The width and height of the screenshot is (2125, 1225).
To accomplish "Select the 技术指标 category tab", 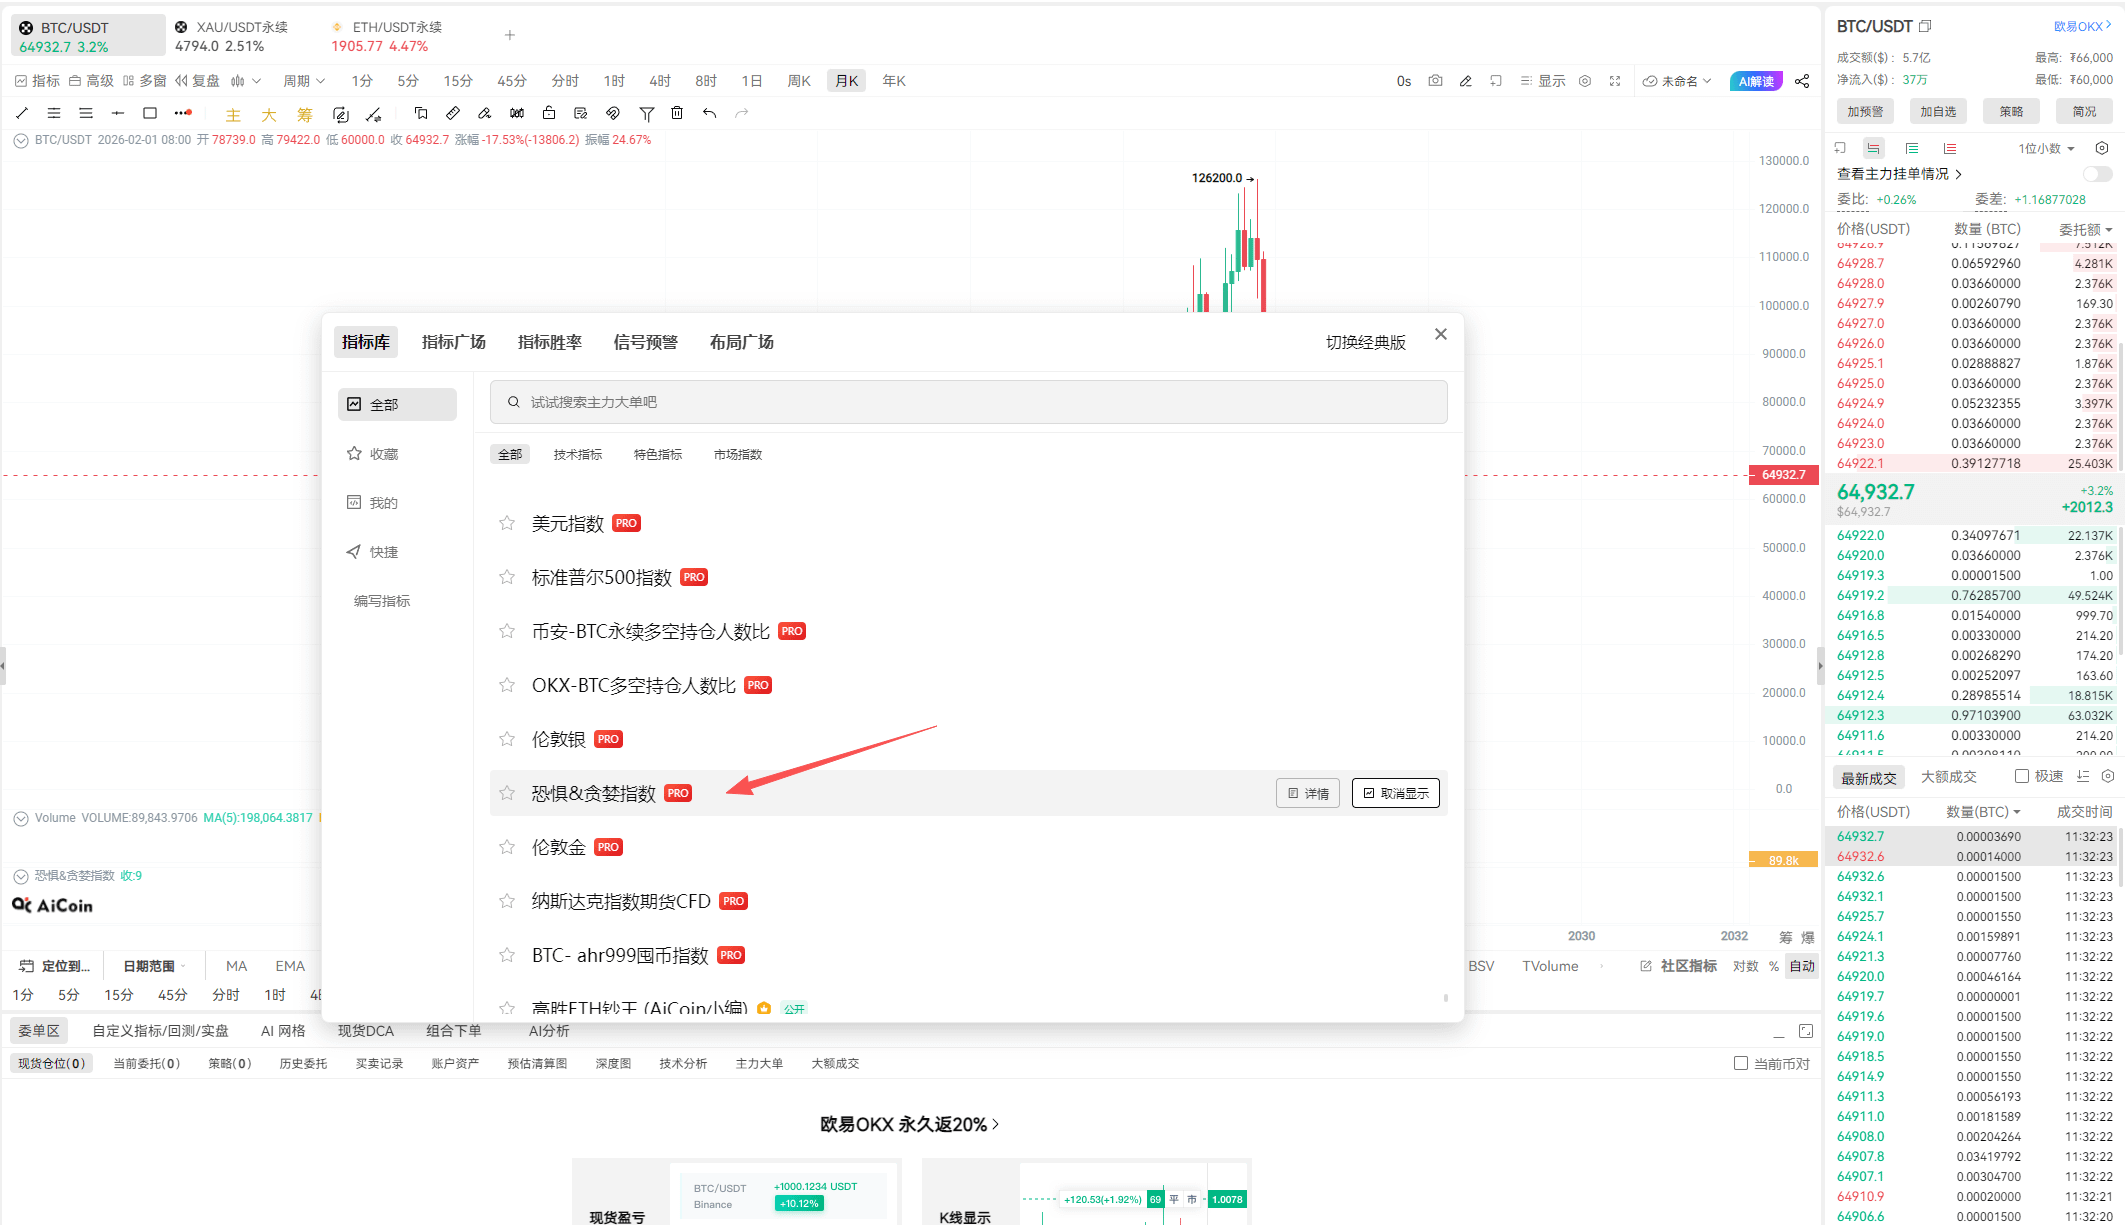I will click(577, 454).
